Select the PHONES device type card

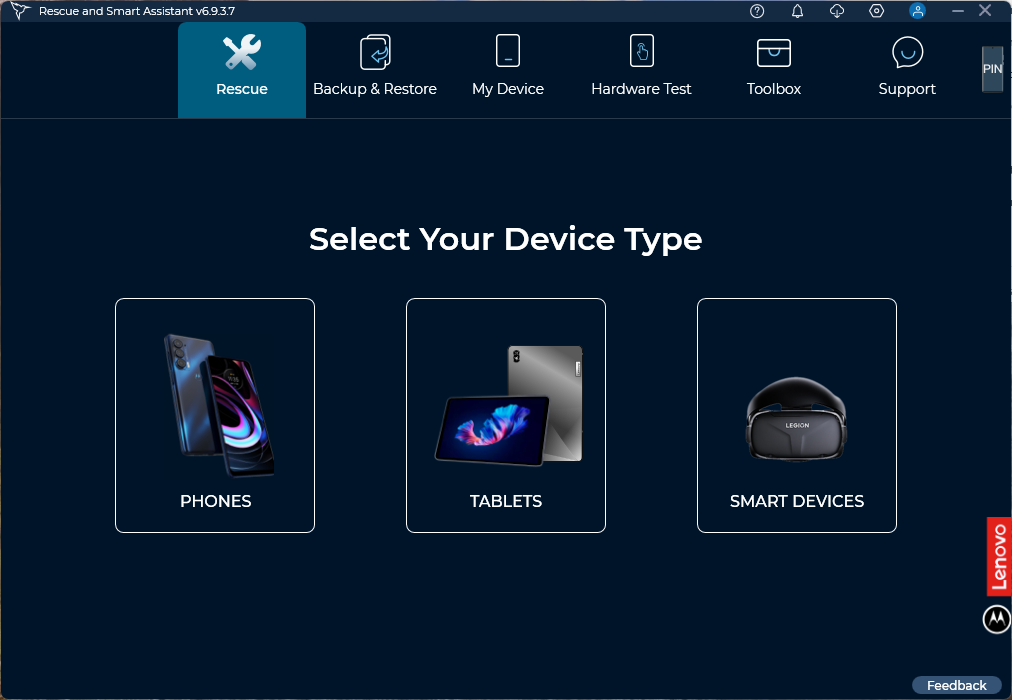click(215, 415)
